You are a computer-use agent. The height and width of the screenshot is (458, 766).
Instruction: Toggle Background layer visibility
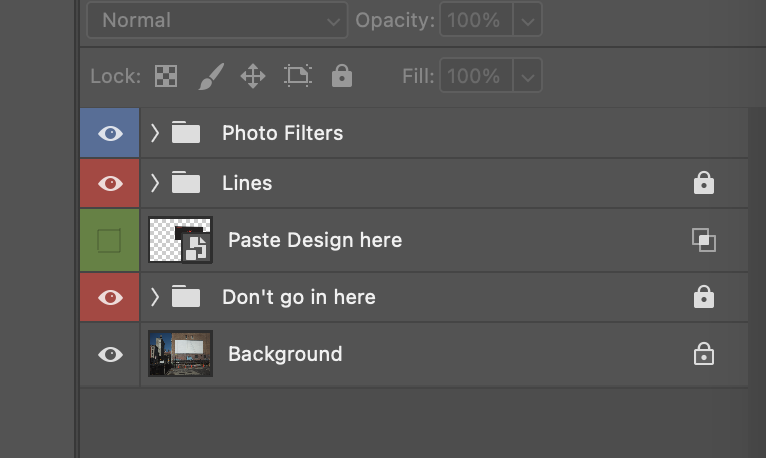tap(110, 354)
